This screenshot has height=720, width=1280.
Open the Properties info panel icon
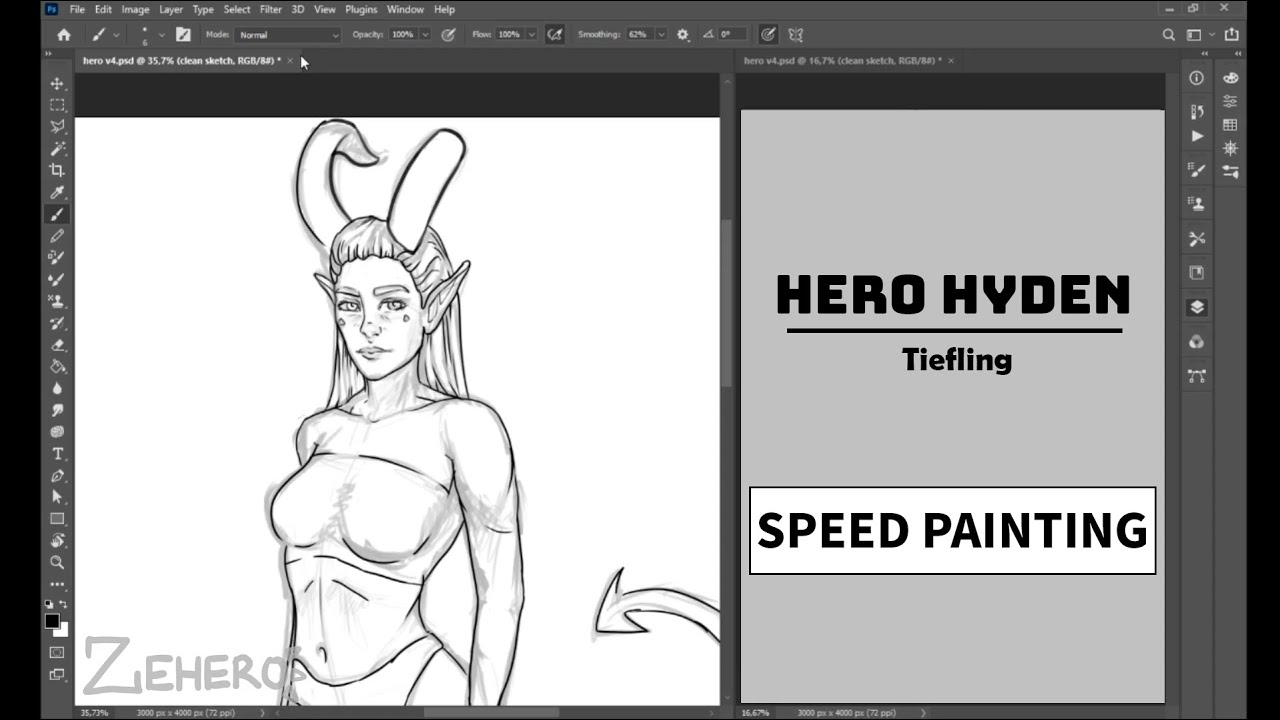click(x=1196, y=78)
